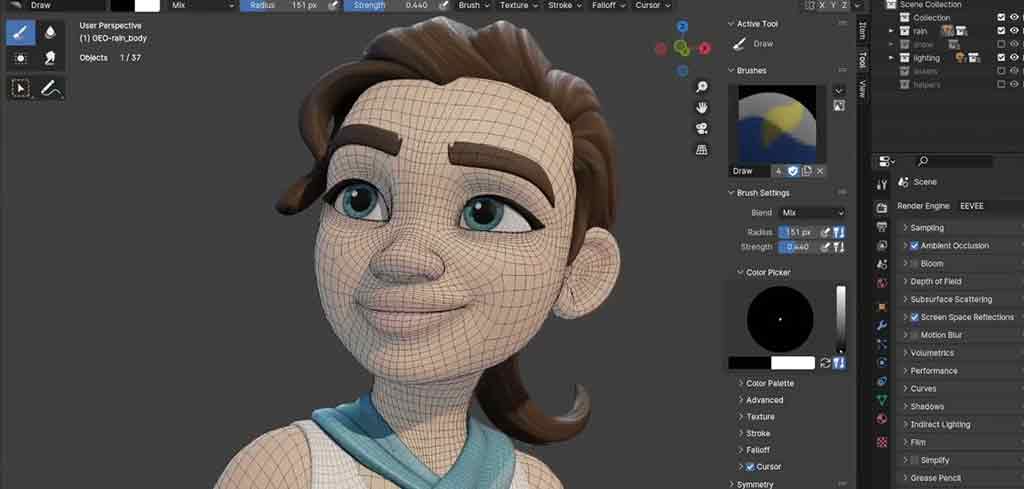The width and height of the screenshot is (1024, 489).
Task: Toggle camera view gizmo icon
Action: pos(702,128)
